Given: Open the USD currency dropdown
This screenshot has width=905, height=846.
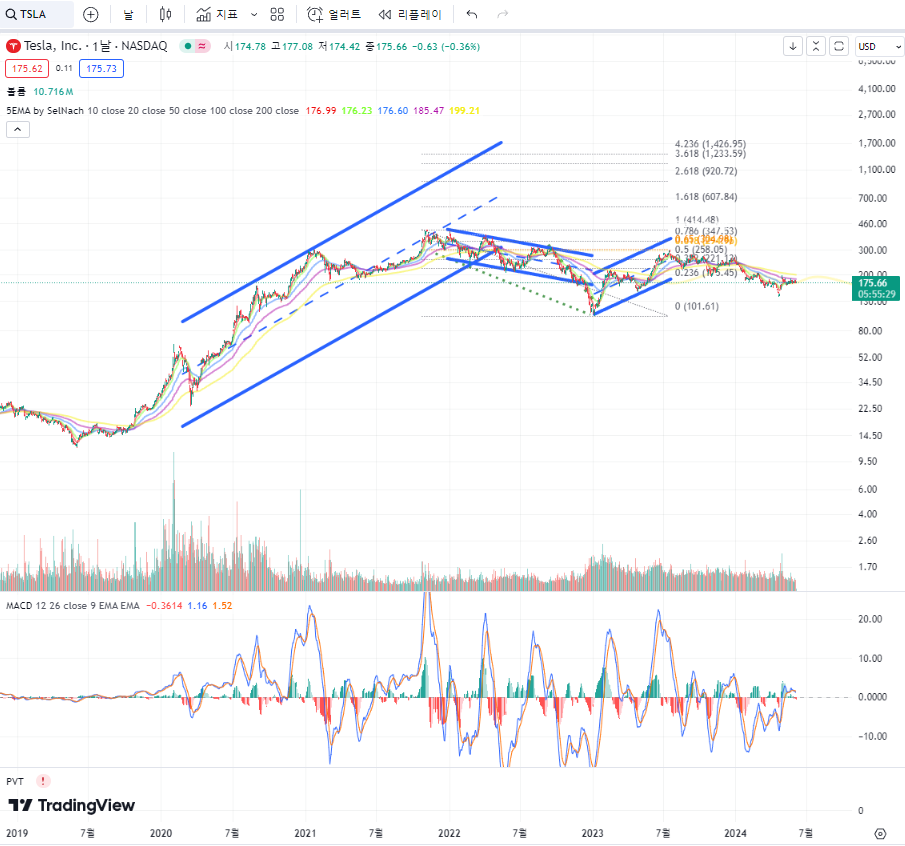Looking at the screenshot, I should [x=879, y=46].
